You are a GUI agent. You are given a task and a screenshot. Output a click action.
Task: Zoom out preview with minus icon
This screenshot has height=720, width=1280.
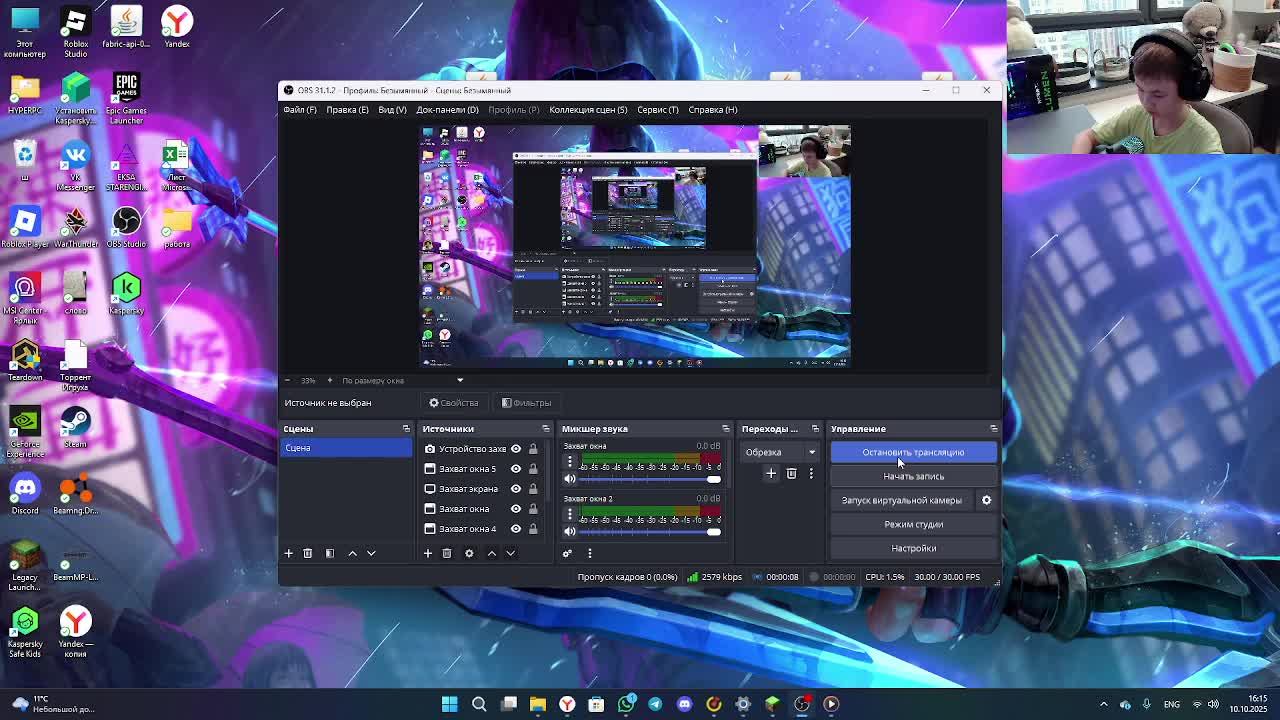(x=287, y=380)
